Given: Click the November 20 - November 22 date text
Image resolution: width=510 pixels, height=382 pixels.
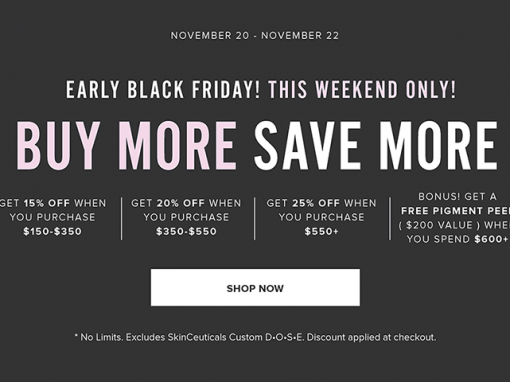Looking at the screenshot, I should (x=255, y=35).
